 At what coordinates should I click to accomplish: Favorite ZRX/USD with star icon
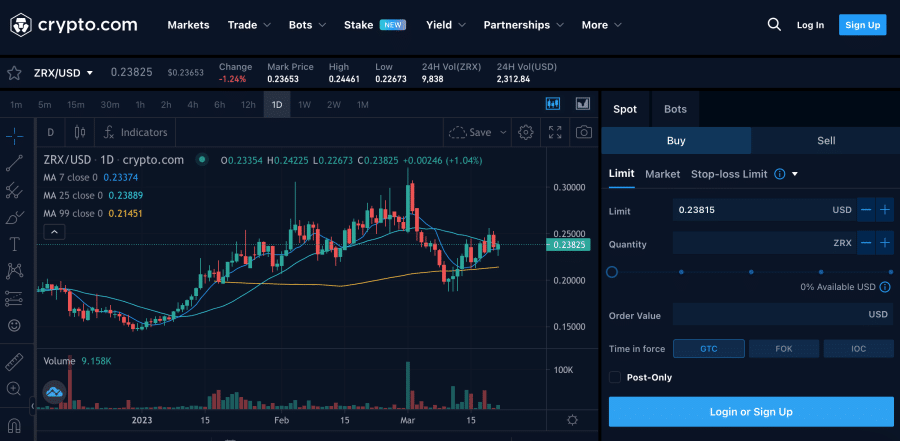point(14,73)
